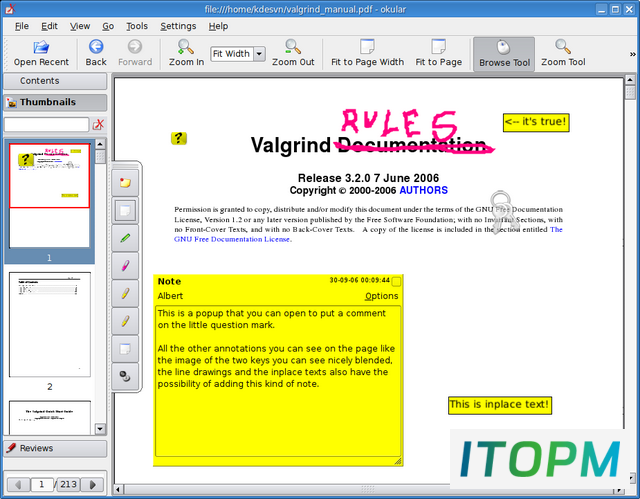Go Back using the blue arrow icon
Image resolution: width=640 pixels, height=499 pixels.
[x=96, y=46]
